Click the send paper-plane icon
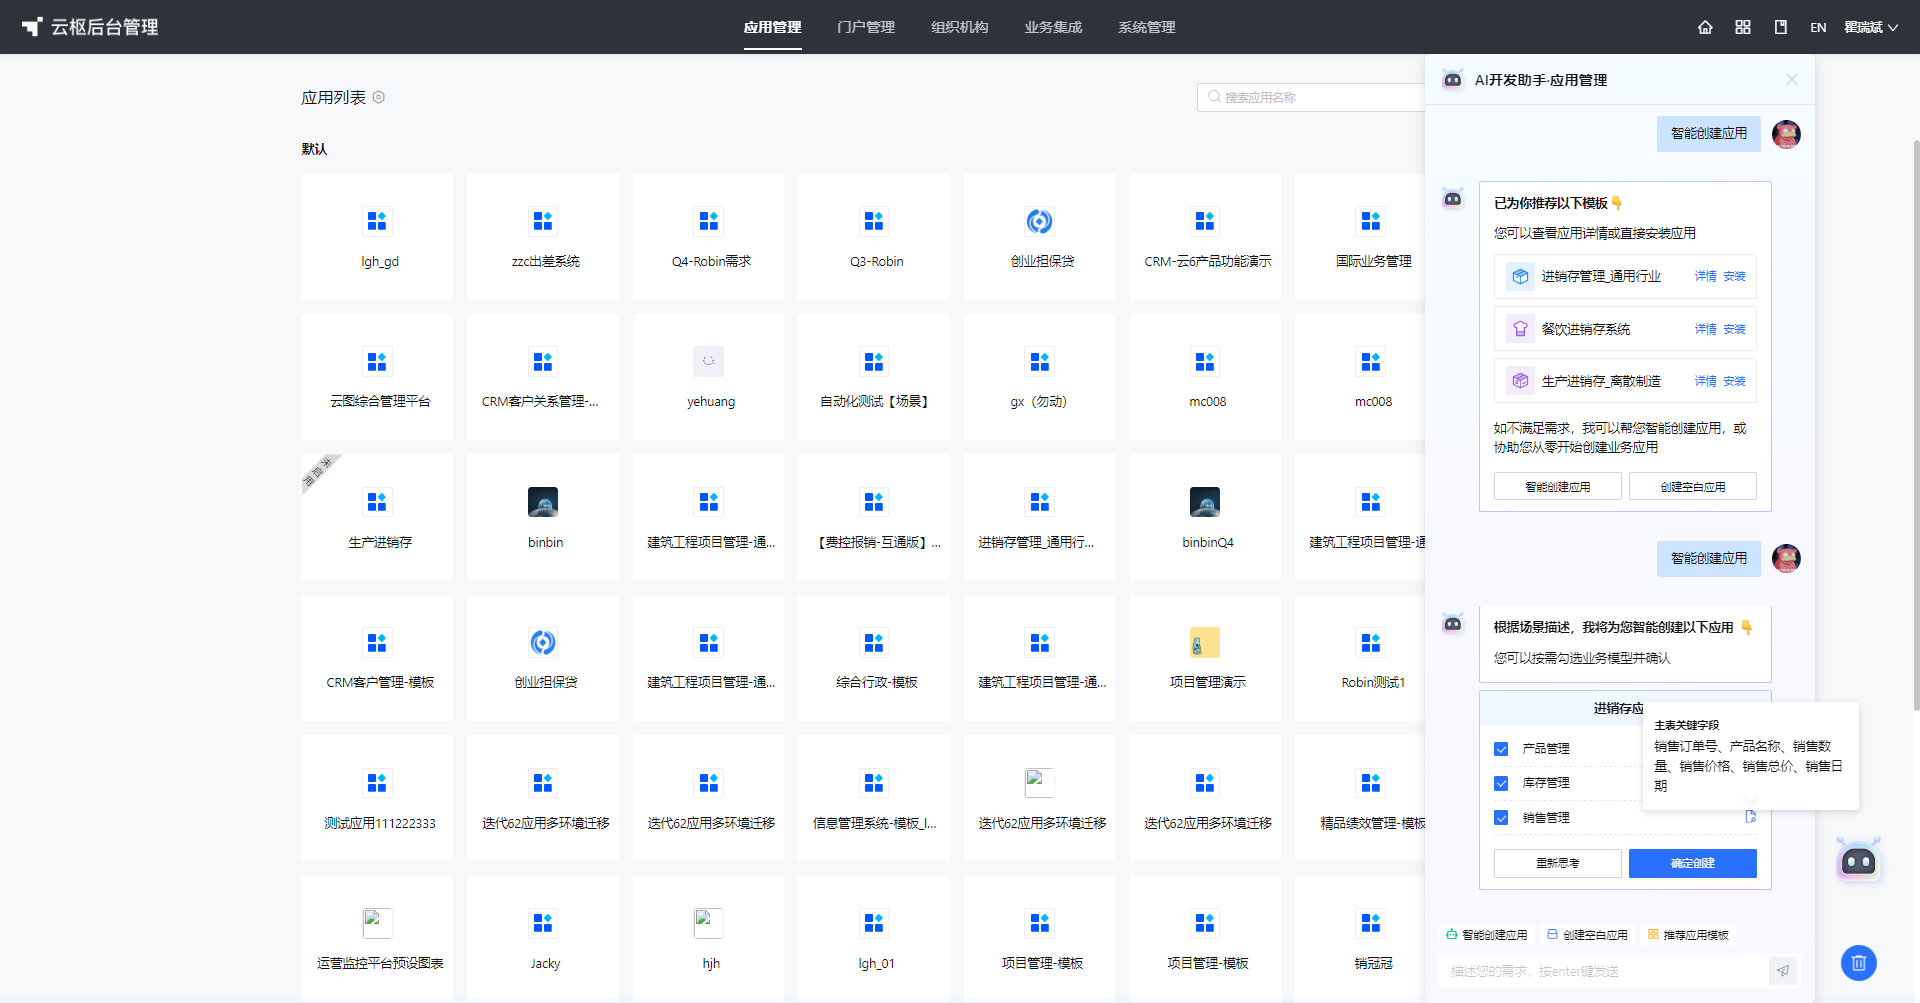The width and height of the screenshot is (1920, 1003). pyautogui.click(x=1783, y=971)
